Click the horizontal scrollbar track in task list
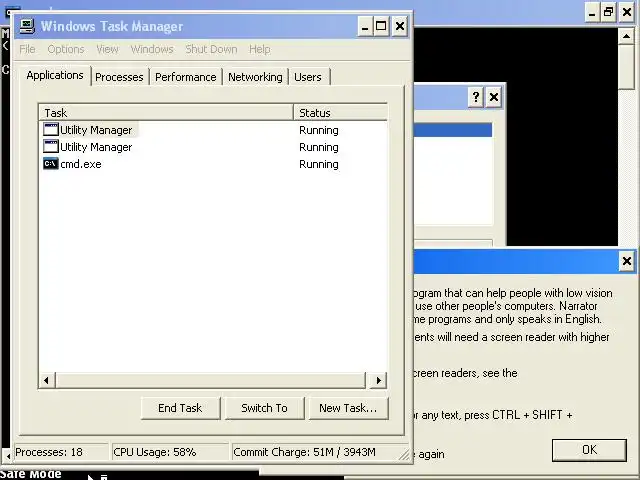The image size is (640, 480). [211, 380]
